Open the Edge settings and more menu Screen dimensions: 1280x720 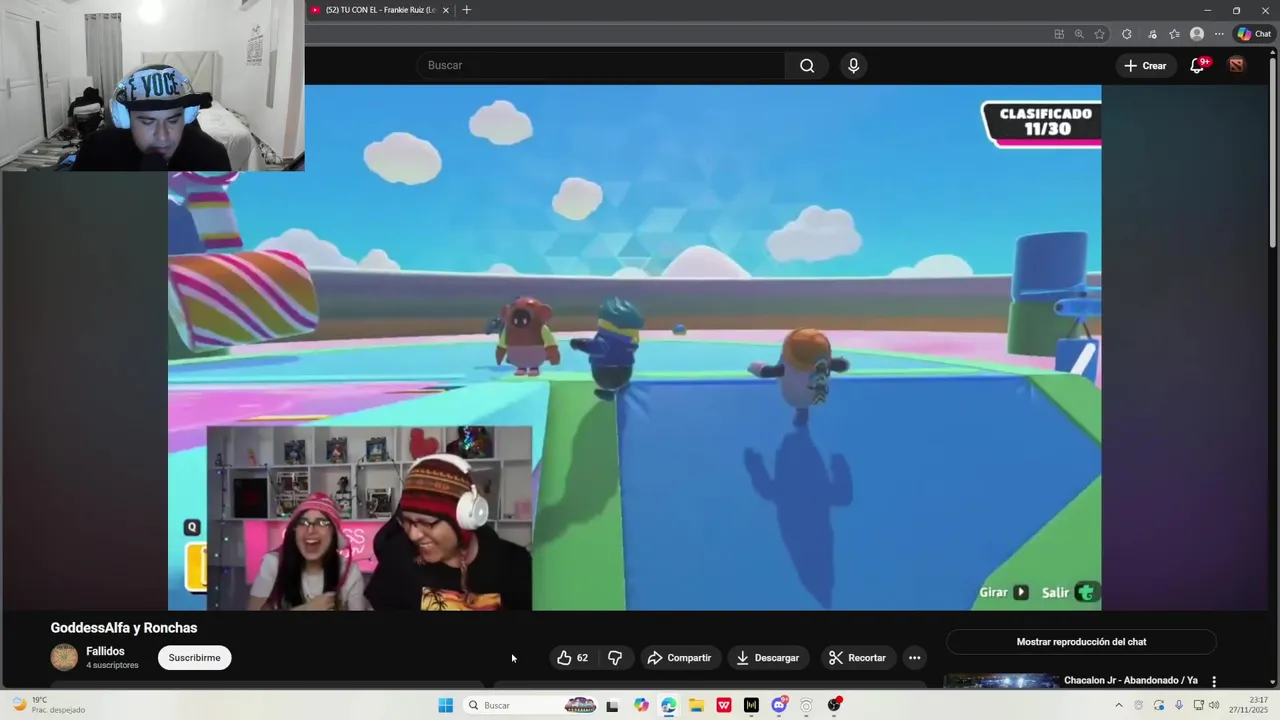[1219, 34]
